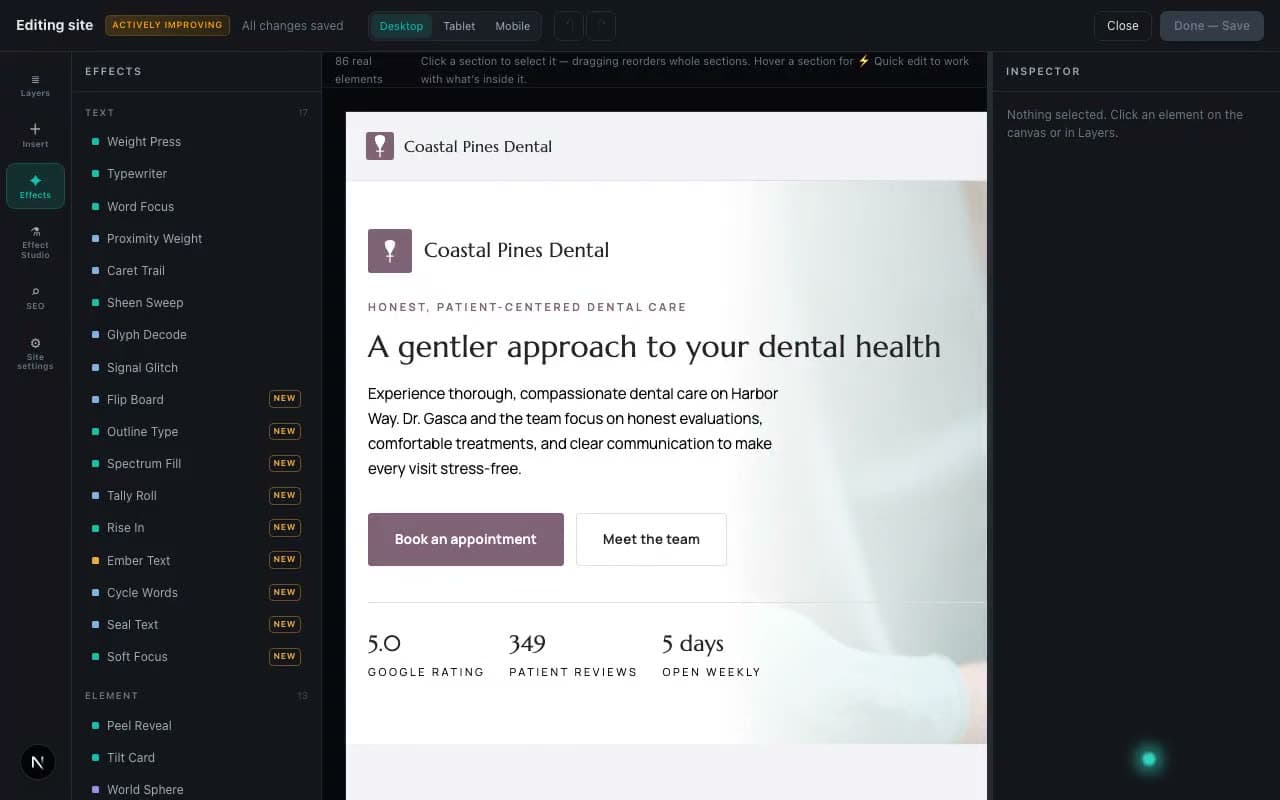
Task: Open the SEO panel from the sidebar
Action: click(35, 298)
